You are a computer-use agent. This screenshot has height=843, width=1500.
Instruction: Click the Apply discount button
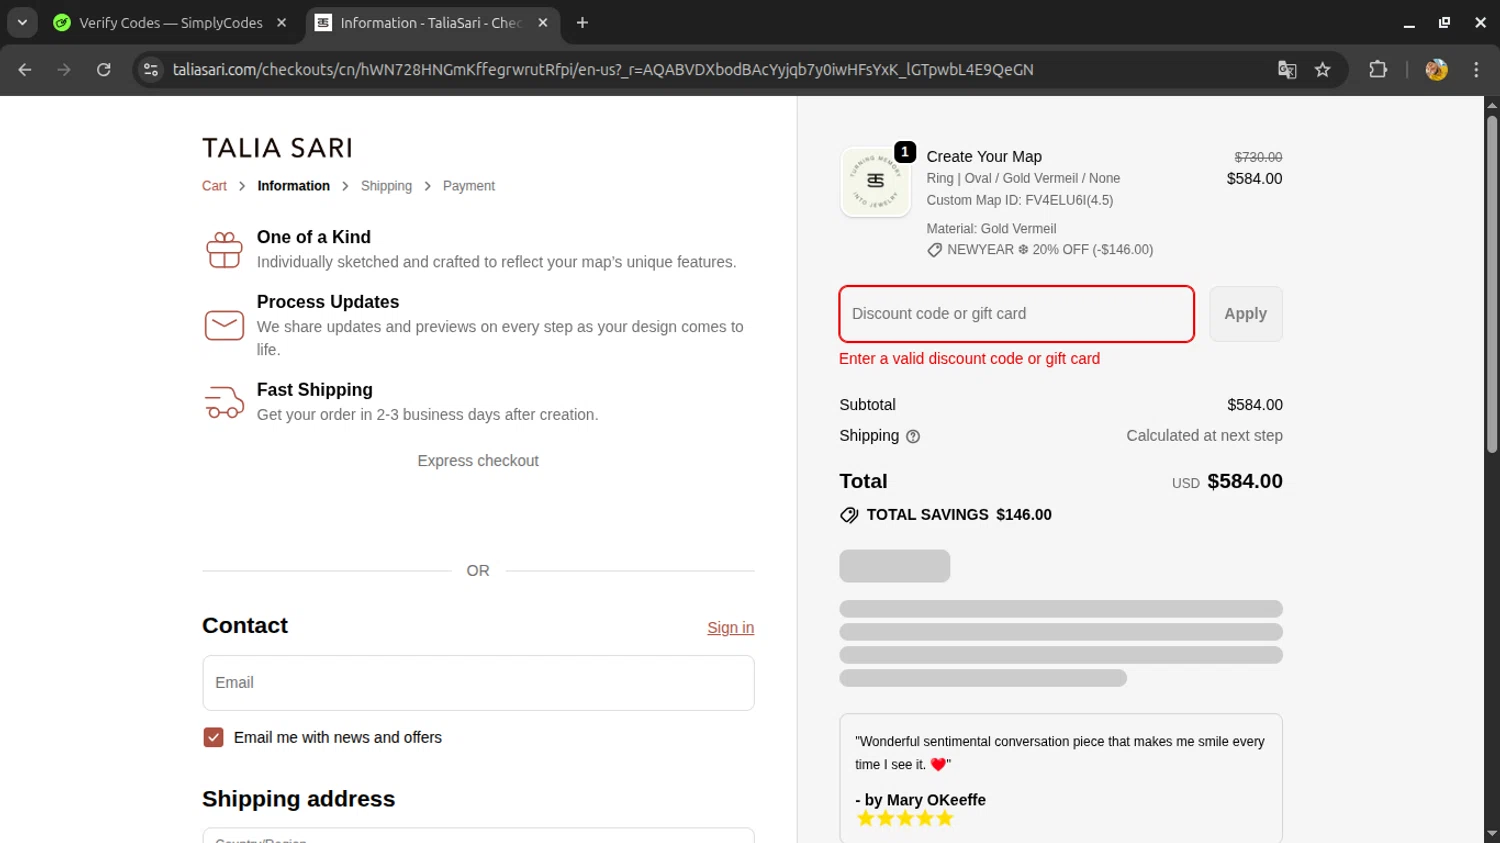click(x=1245, y=314)
